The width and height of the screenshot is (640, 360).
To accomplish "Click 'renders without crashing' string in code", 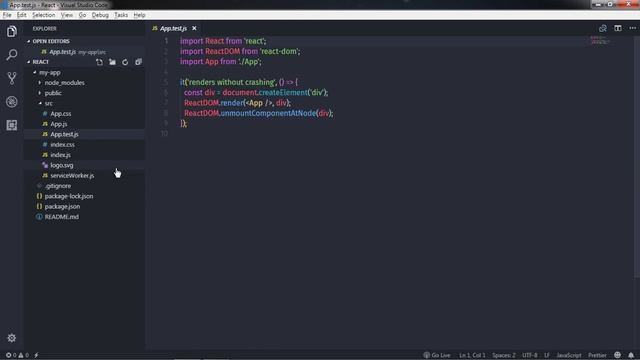I will click(231, 82).
